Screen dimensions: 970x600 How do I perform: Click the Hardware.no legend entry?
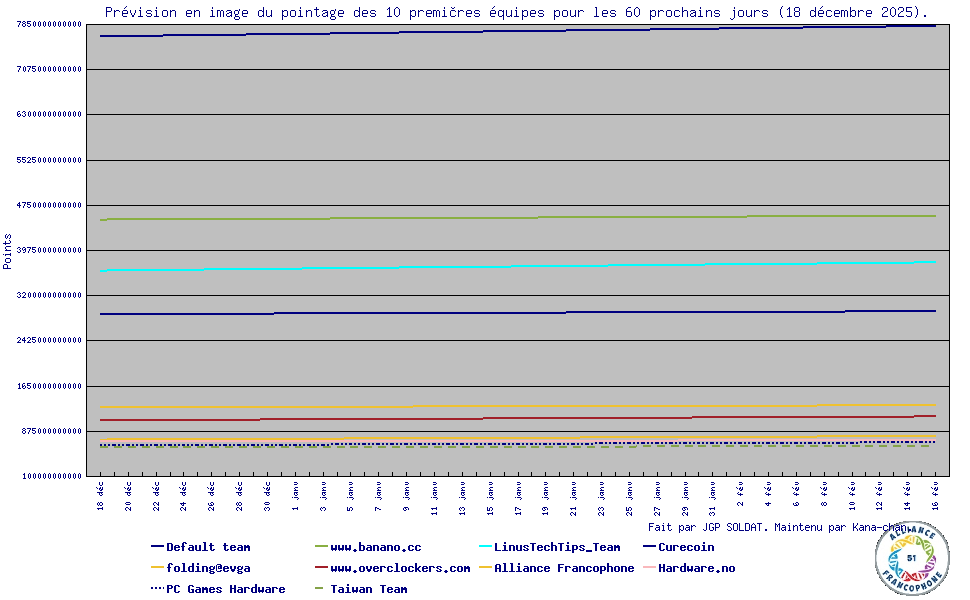point(696,568)
